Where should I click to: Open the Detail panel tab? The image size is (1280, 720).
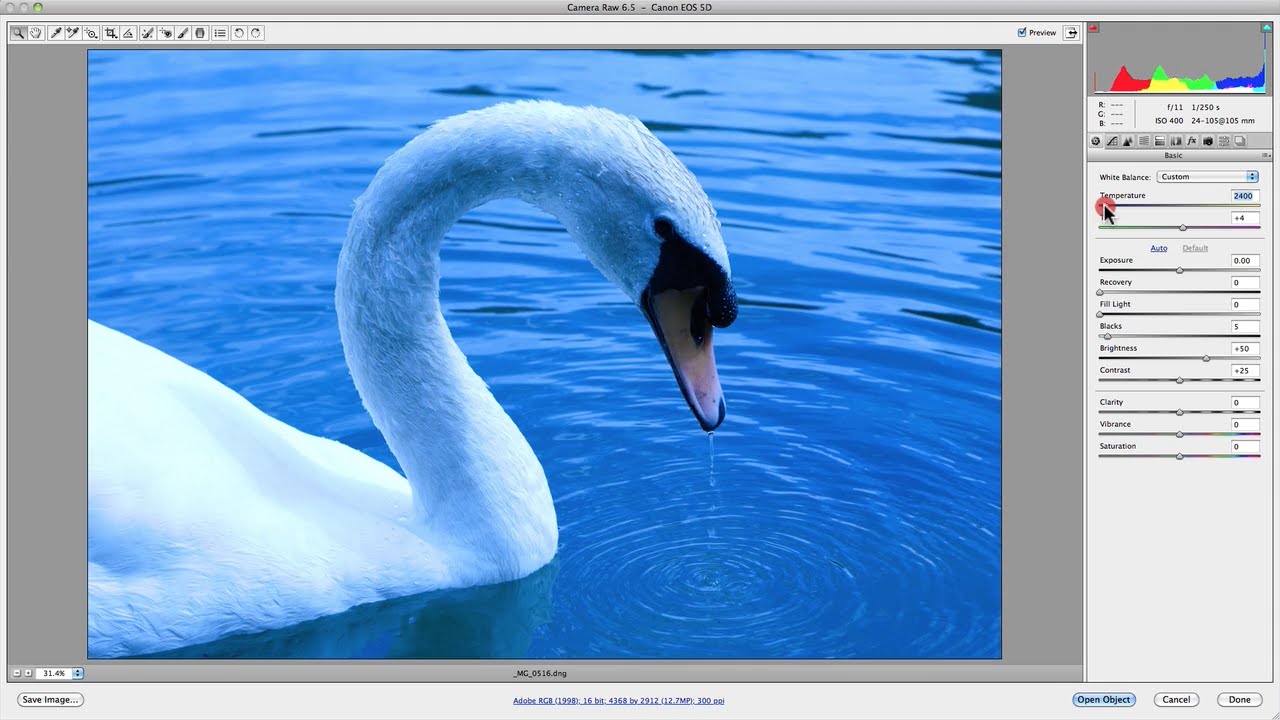click(1128, 141)
